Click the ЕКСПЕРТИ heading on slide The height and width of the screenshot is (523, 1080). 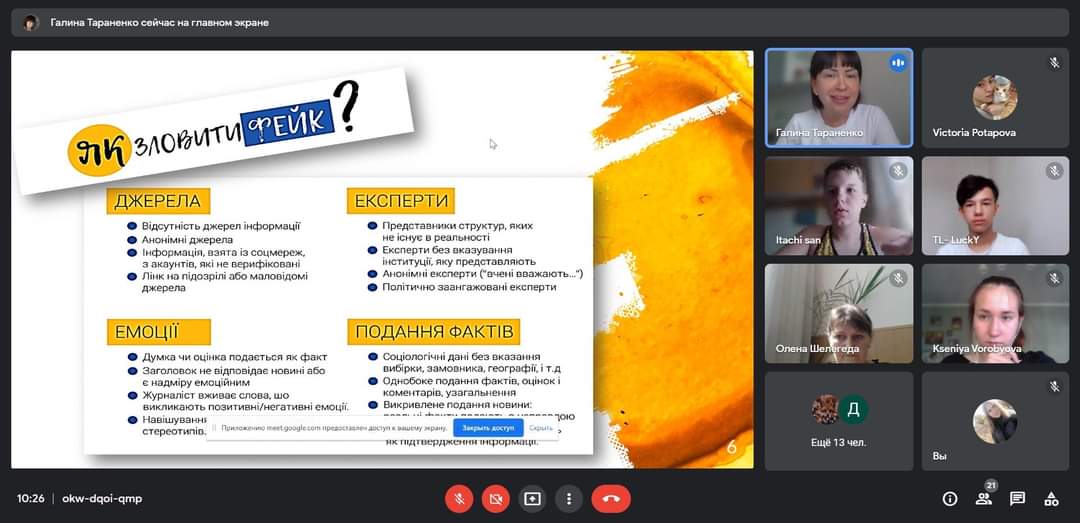pos(401,201)
